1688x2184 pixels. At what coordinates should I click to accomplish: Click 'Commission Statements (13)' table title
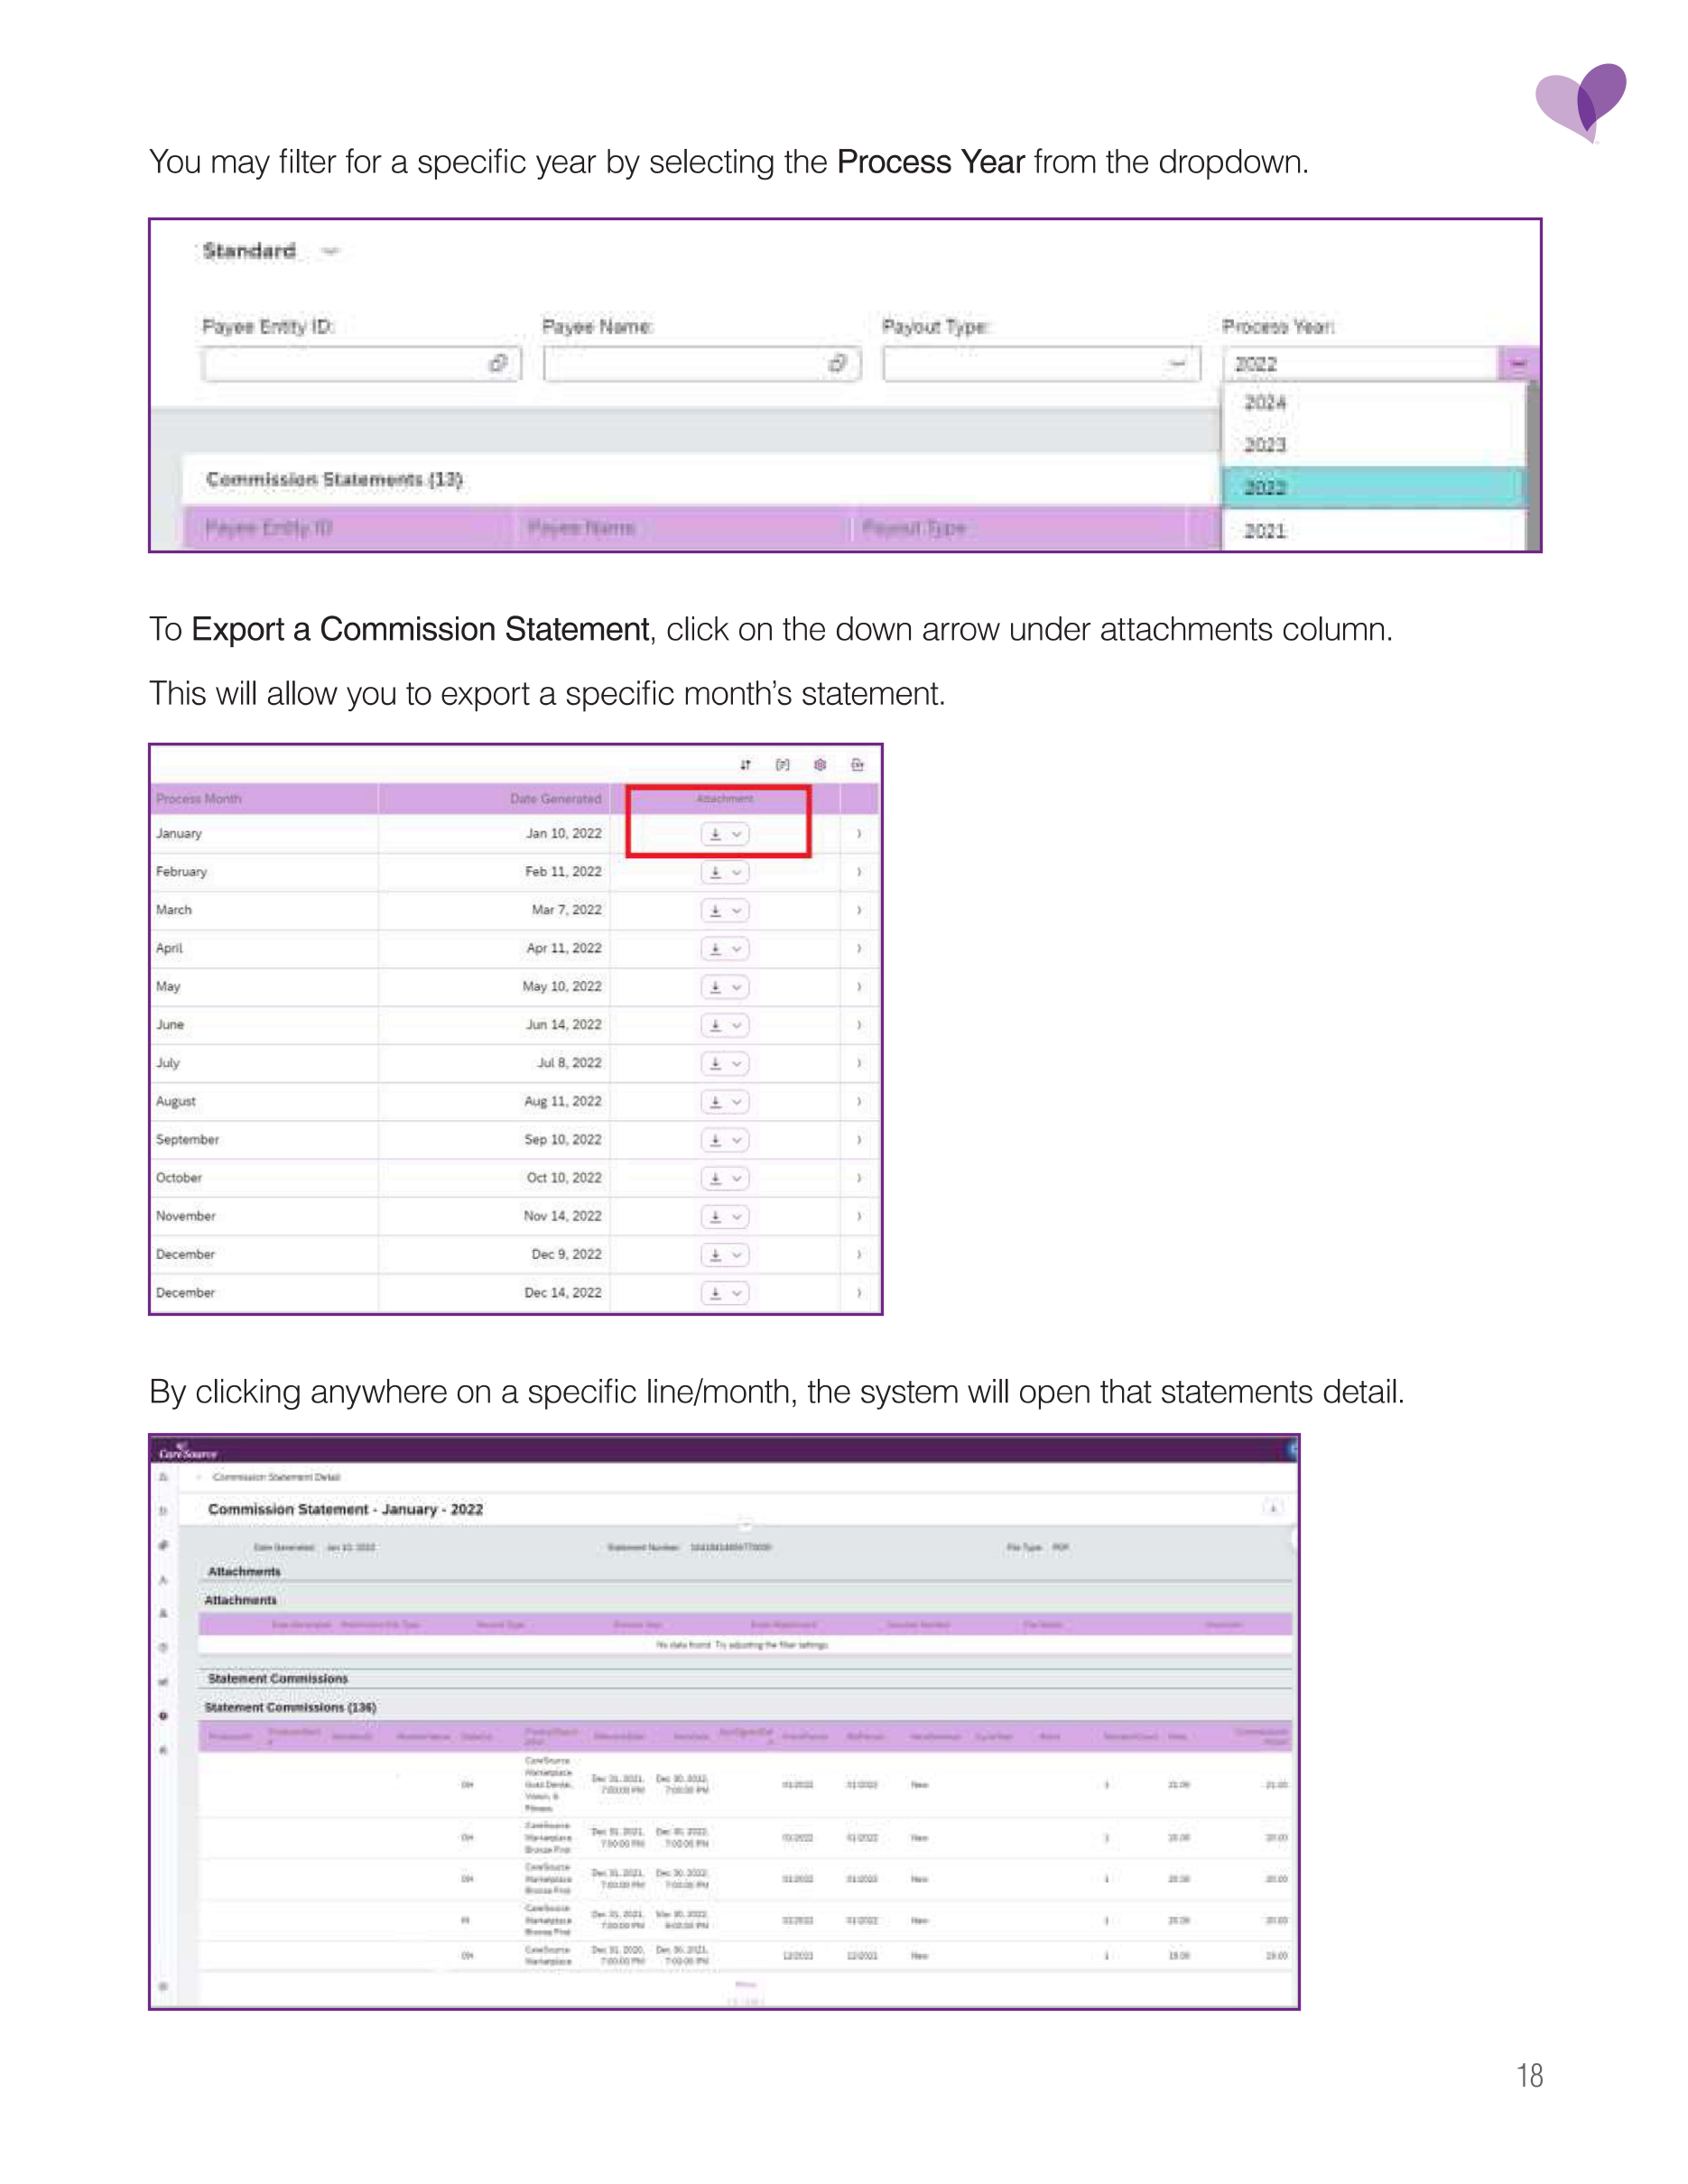[334, 480]
